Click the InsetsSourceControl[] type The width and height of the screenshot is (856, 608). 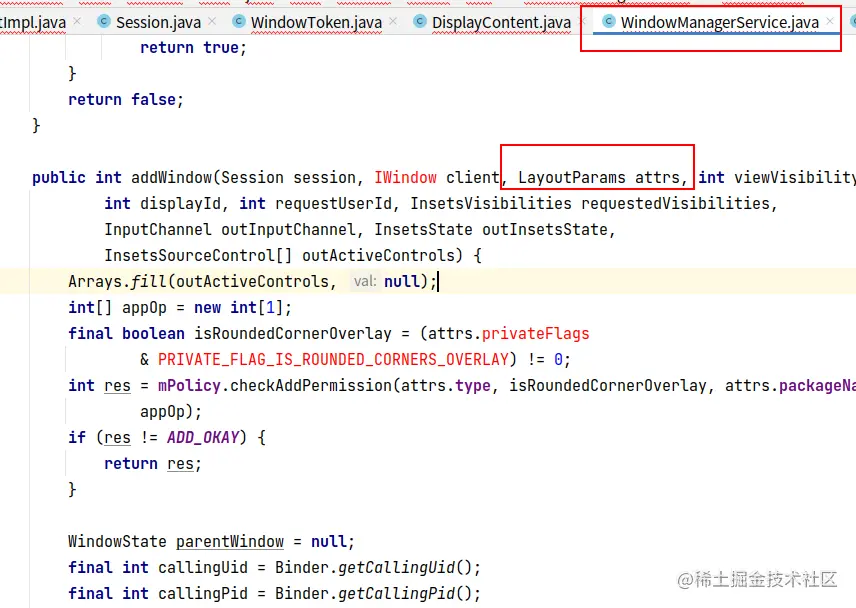pos(198,255)
